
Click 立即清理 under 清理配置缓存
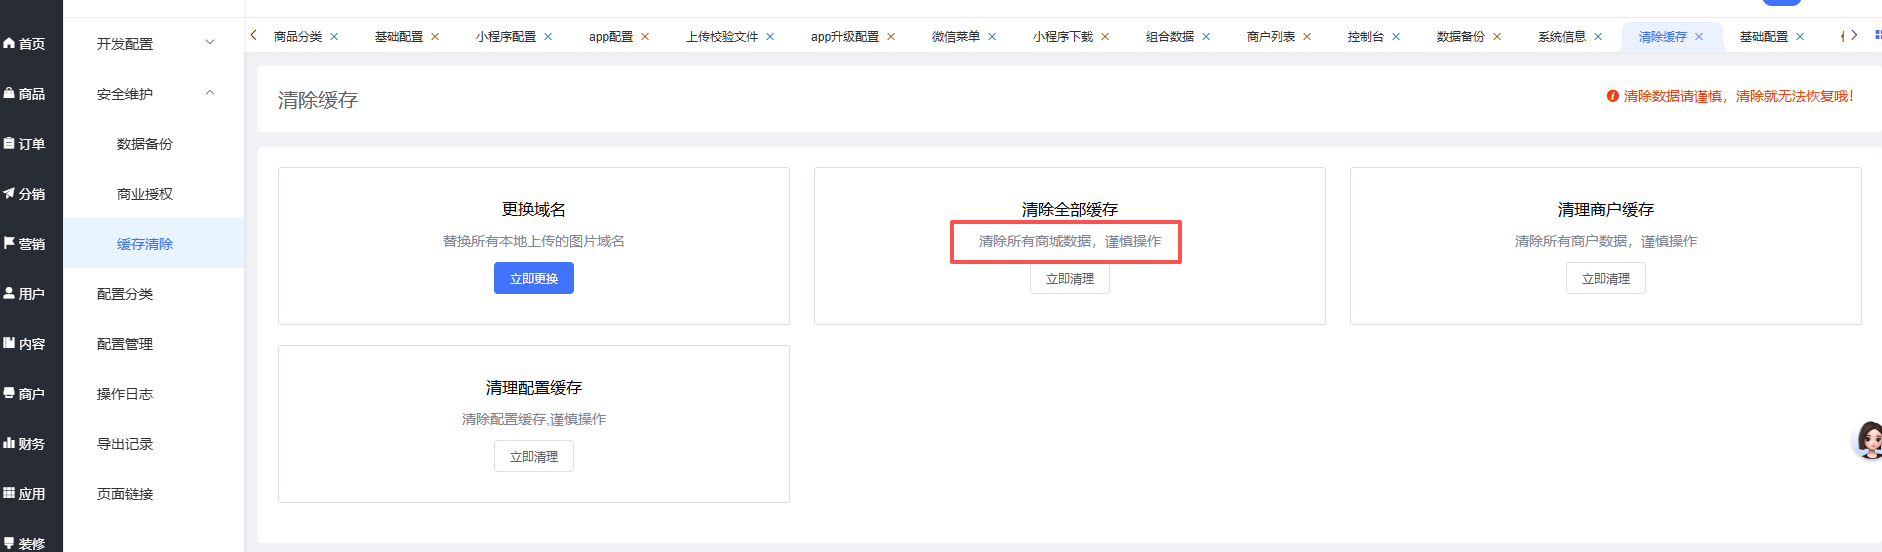(x=534, y=456)
